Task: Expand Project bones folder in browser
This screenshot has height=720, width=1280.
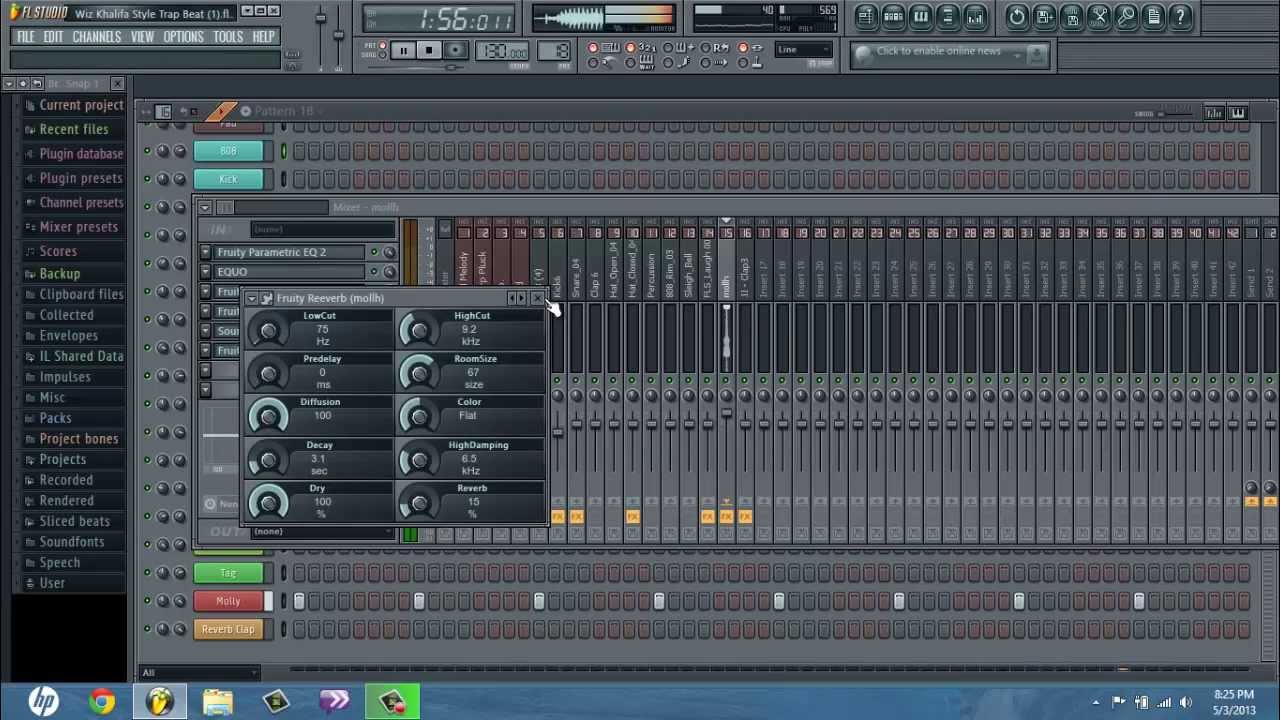Action: [x=78, y=439]
